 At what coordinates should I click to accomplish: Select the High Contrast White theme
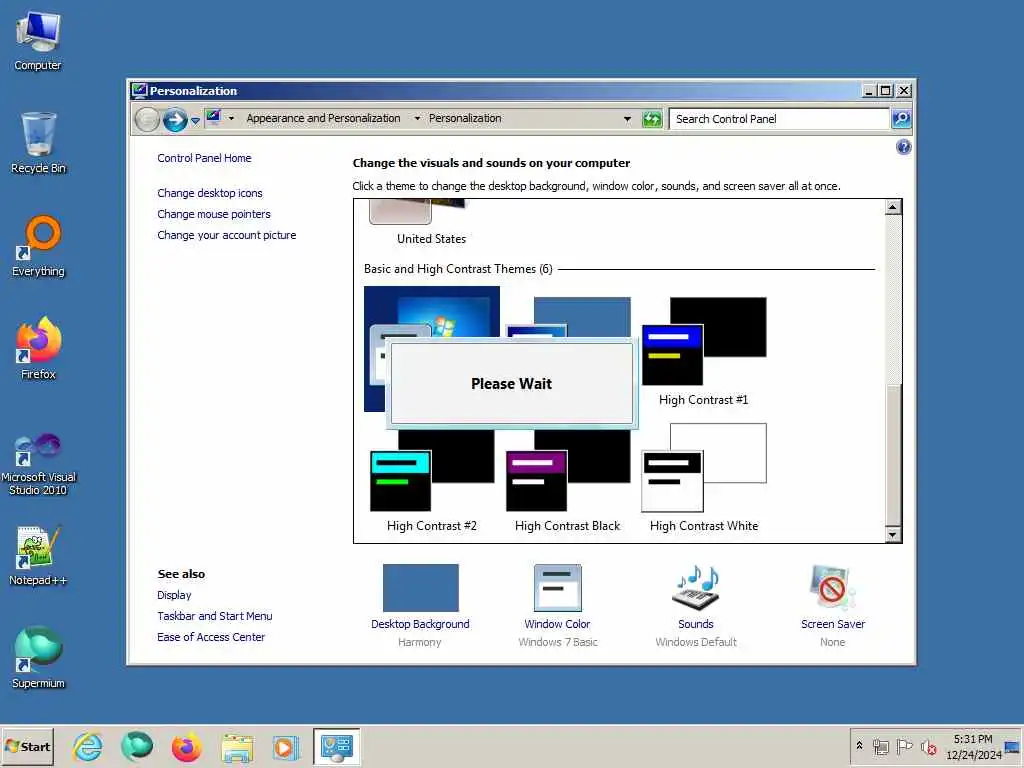tap(703, 479)
